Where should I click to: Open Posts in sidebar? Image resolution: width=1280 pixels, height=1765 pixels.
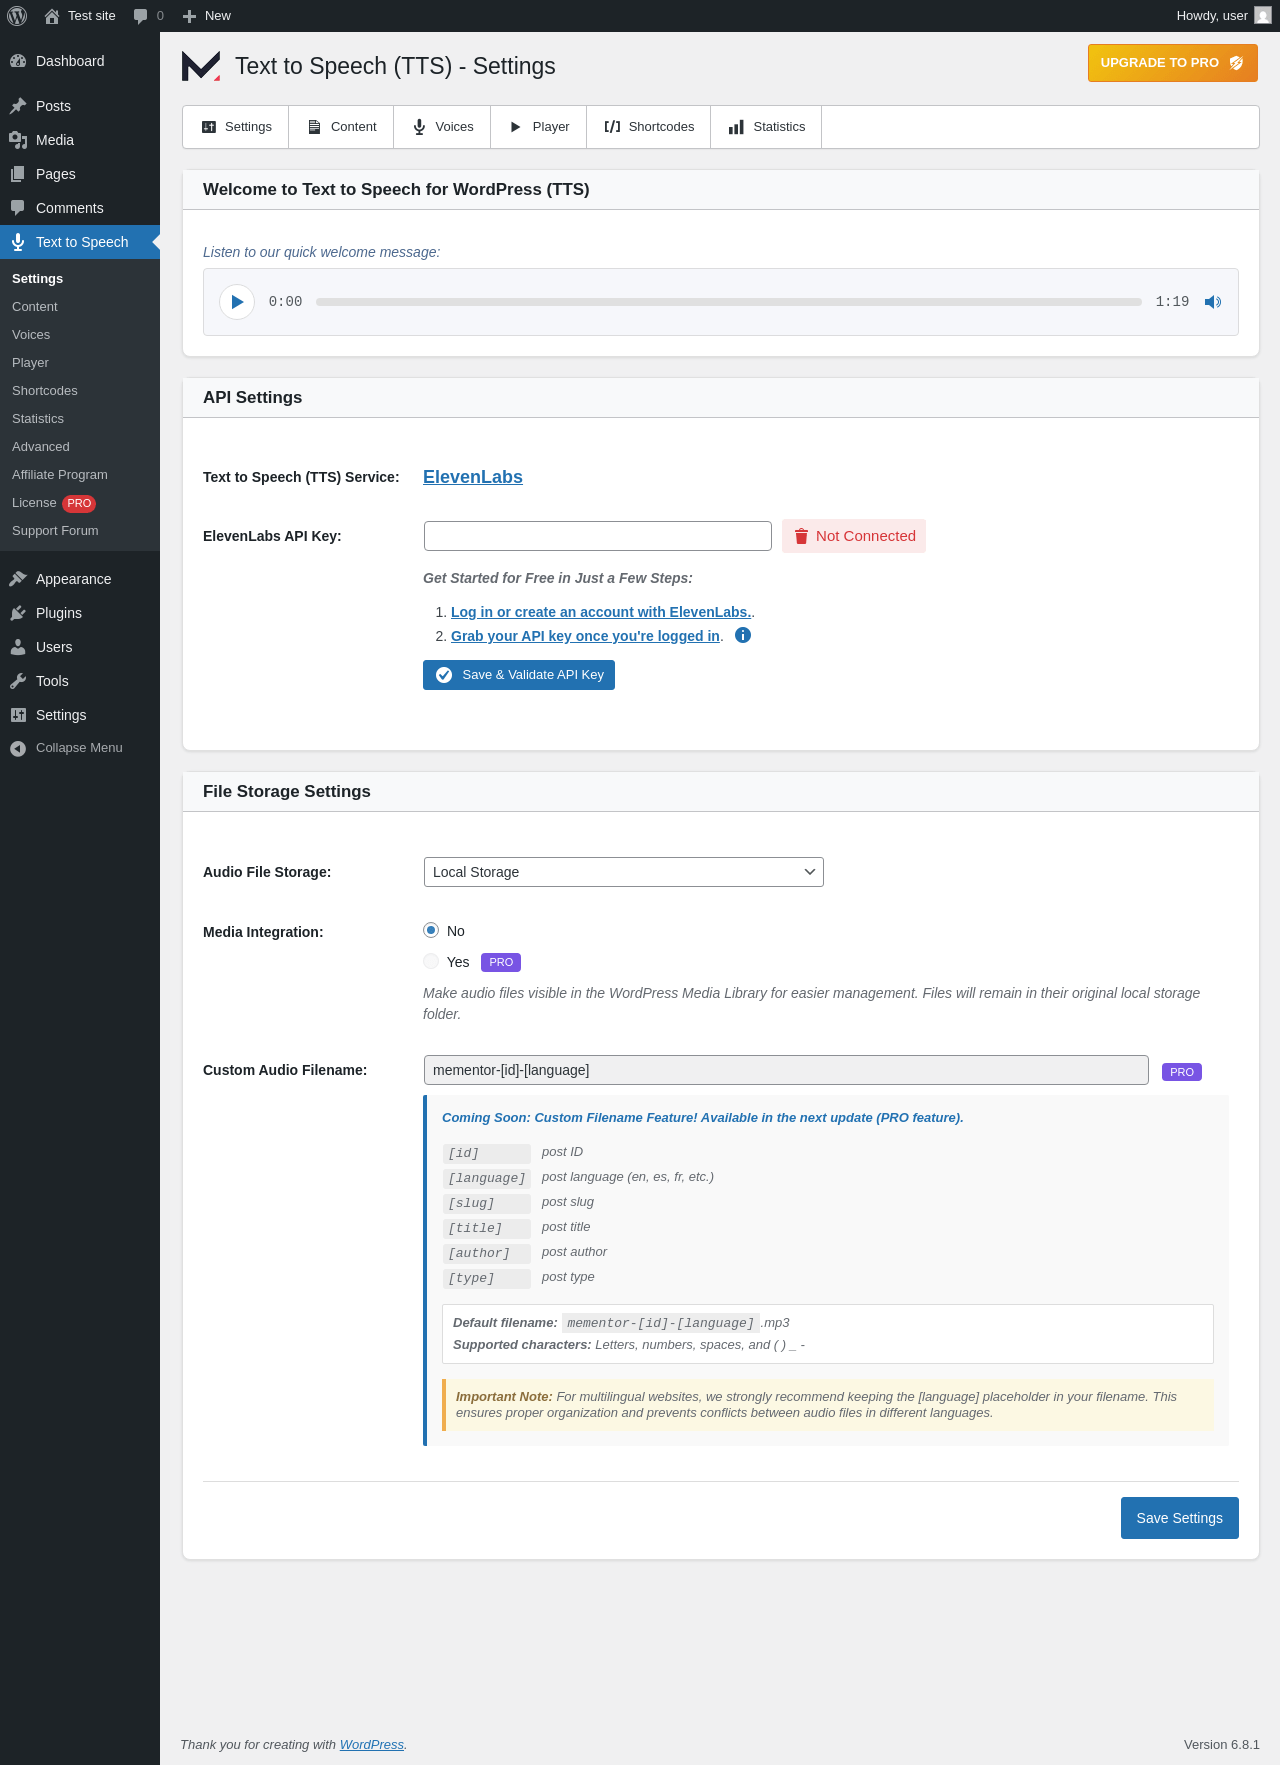(80, 106)
